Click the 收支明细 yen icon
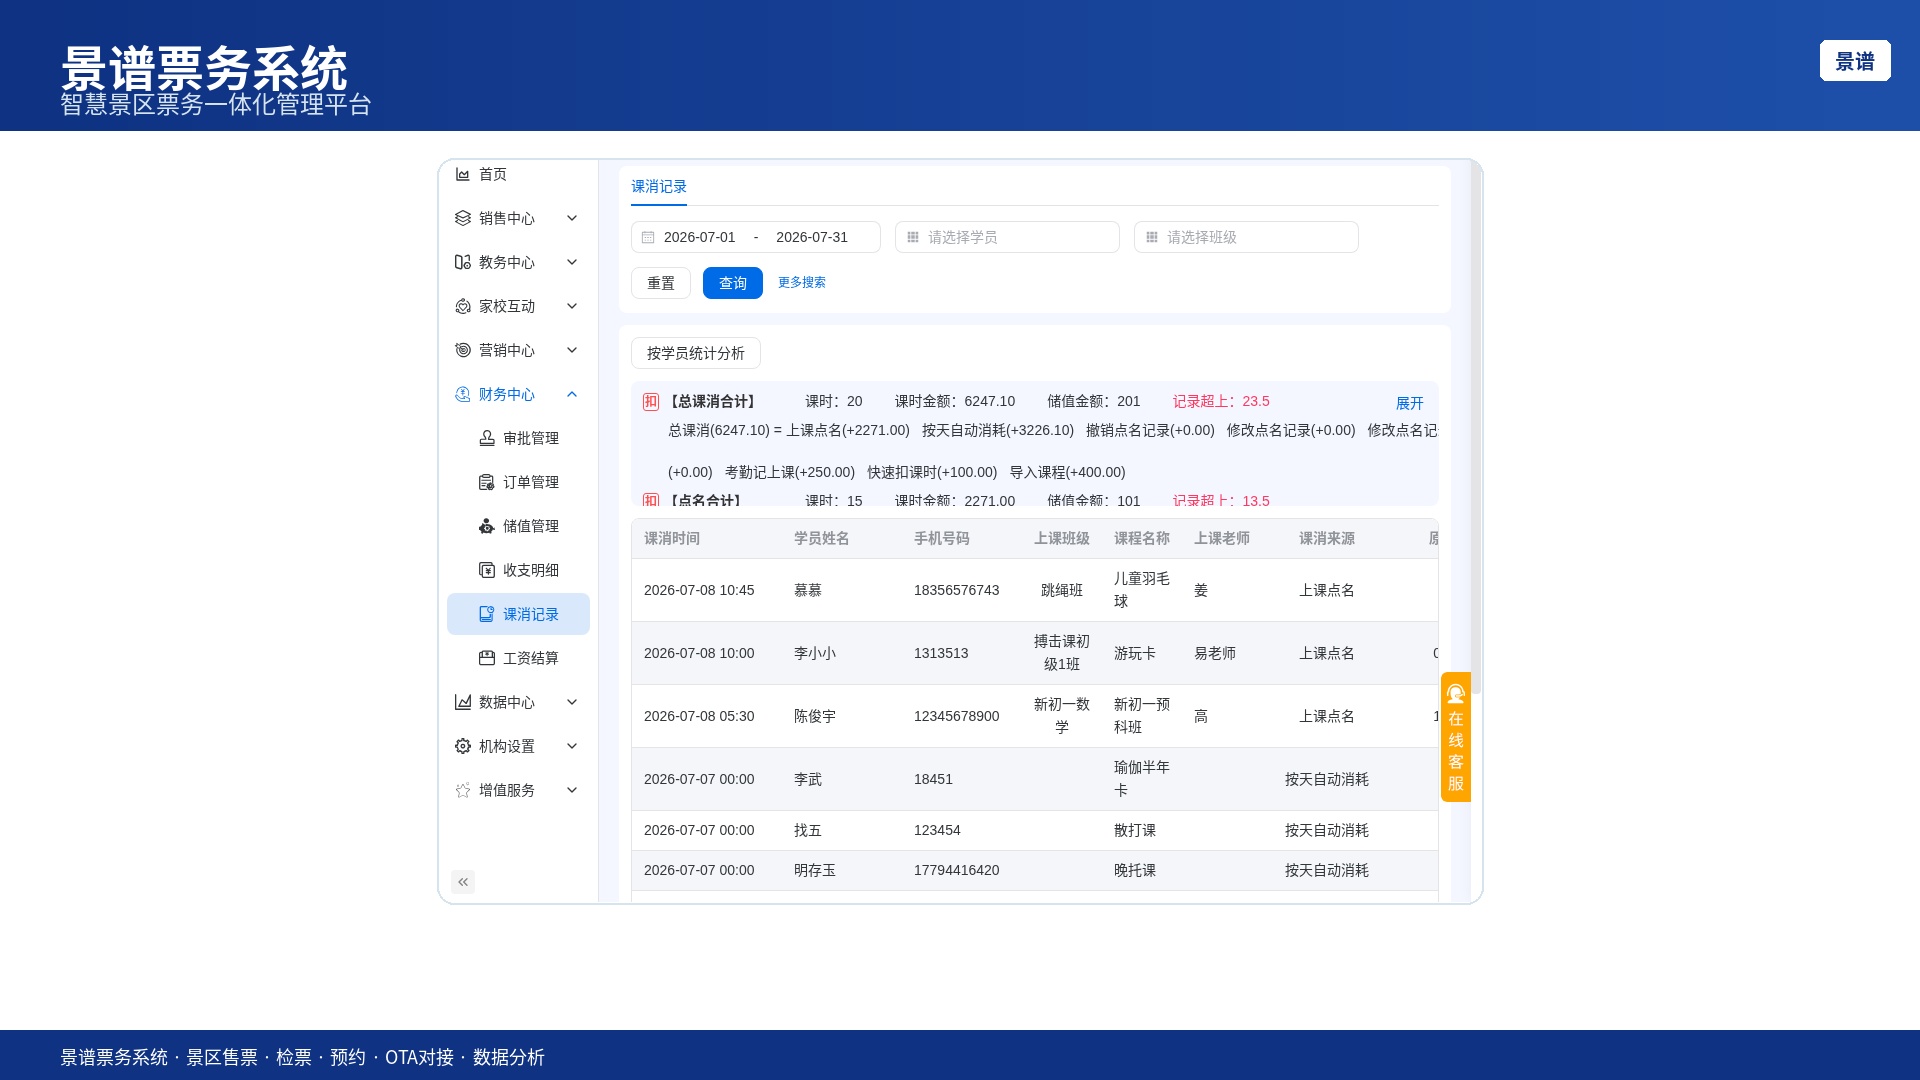 point(487,570)
